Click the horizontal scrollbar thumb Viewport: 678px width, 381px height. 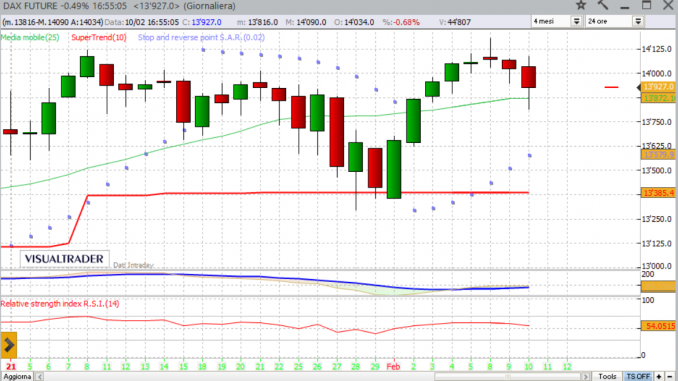(x=507, y=377)
